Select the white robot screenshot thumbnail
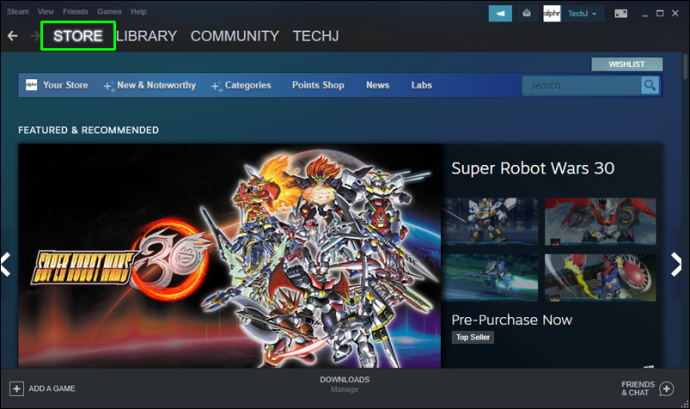This screenshot has width=690, height=409. [x=491, y=221]
